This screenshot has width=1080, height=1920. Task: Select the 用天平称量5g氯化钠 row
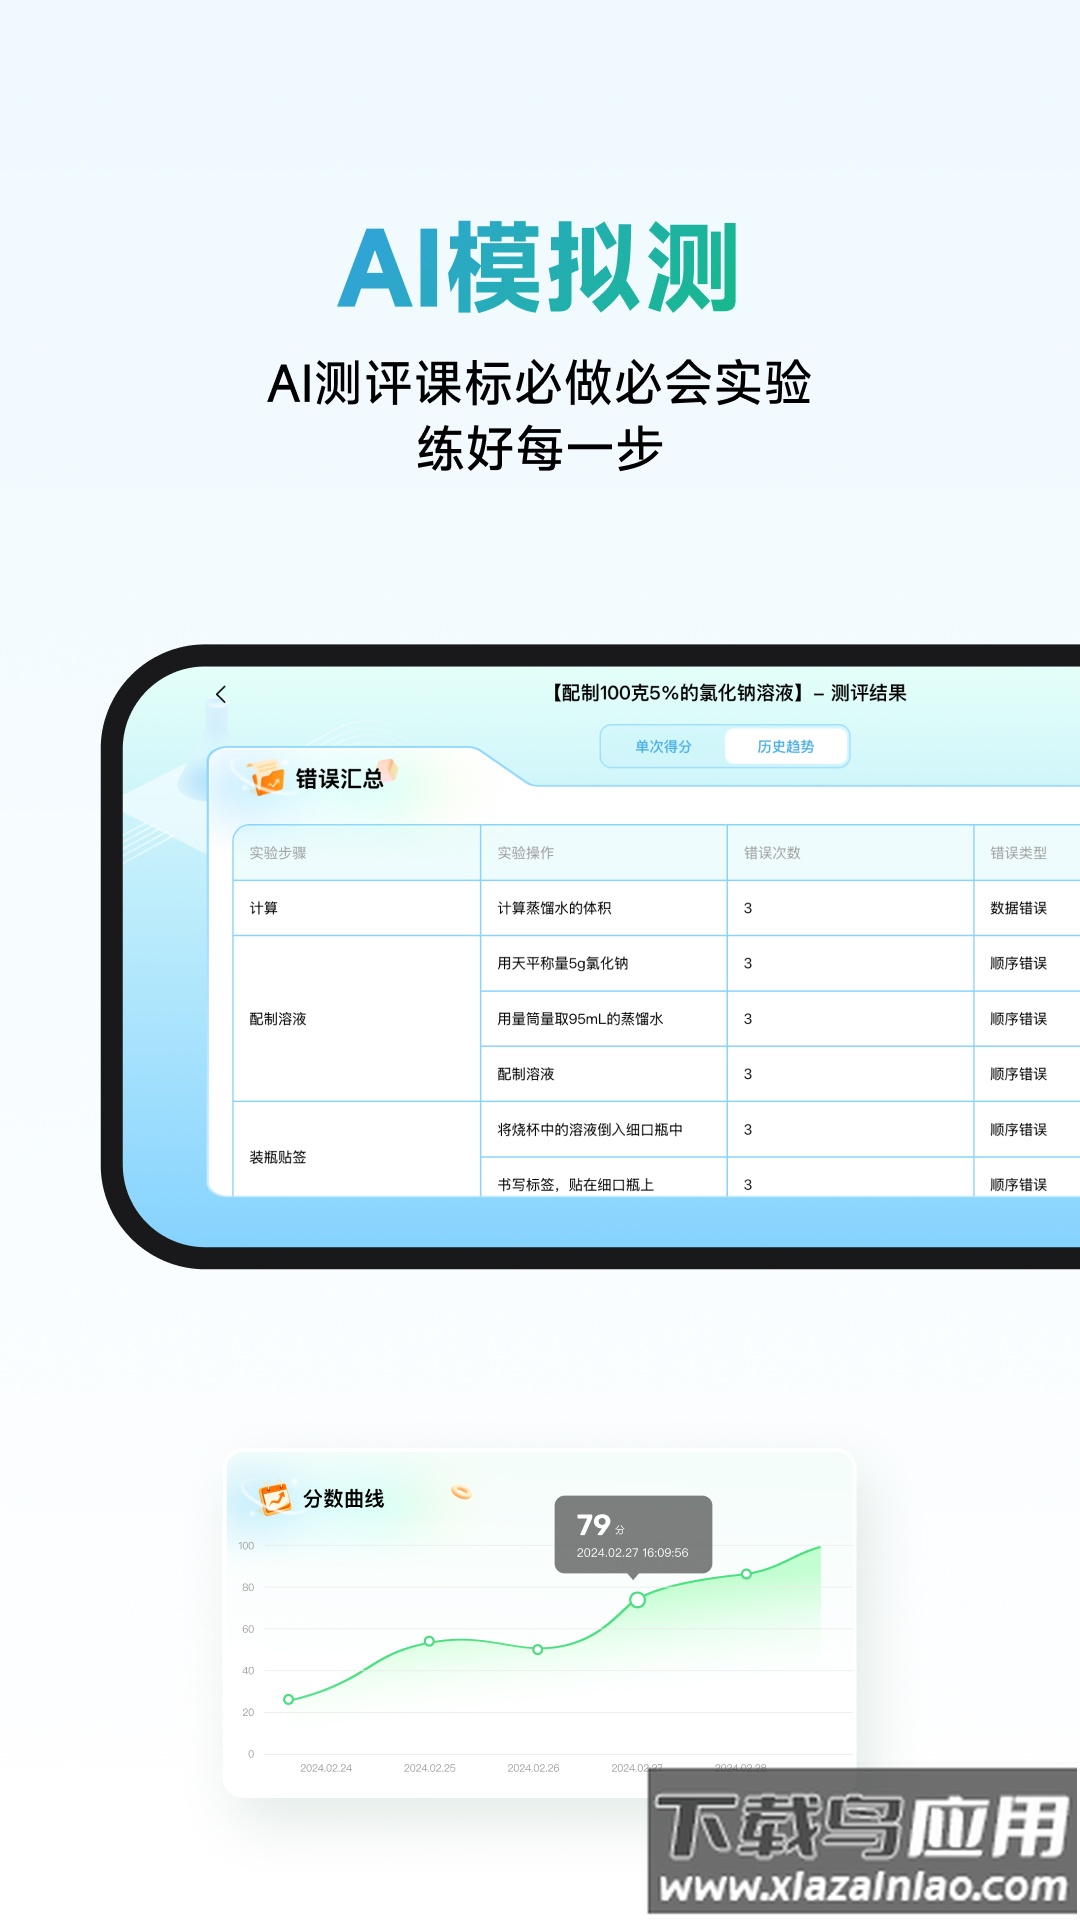tap(563, 963)
